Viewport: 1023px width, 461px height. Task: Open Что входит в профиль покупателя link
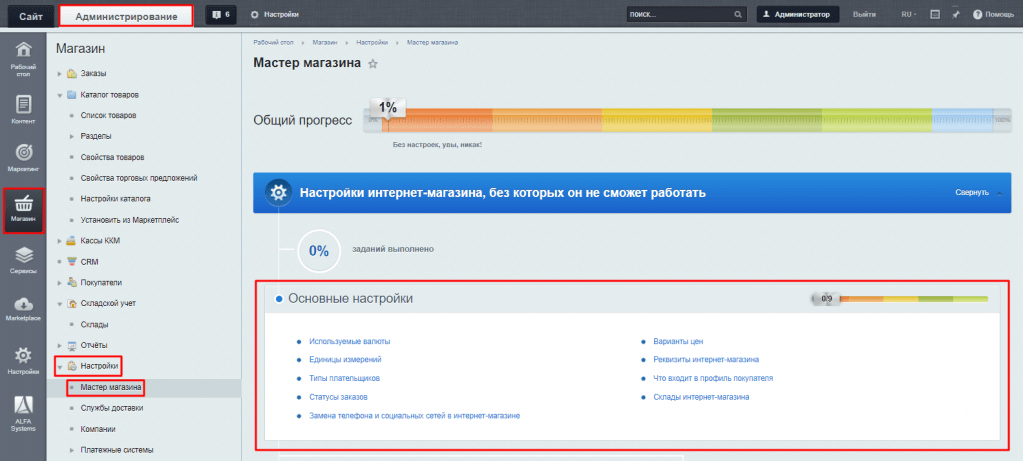tap(713, 378)
